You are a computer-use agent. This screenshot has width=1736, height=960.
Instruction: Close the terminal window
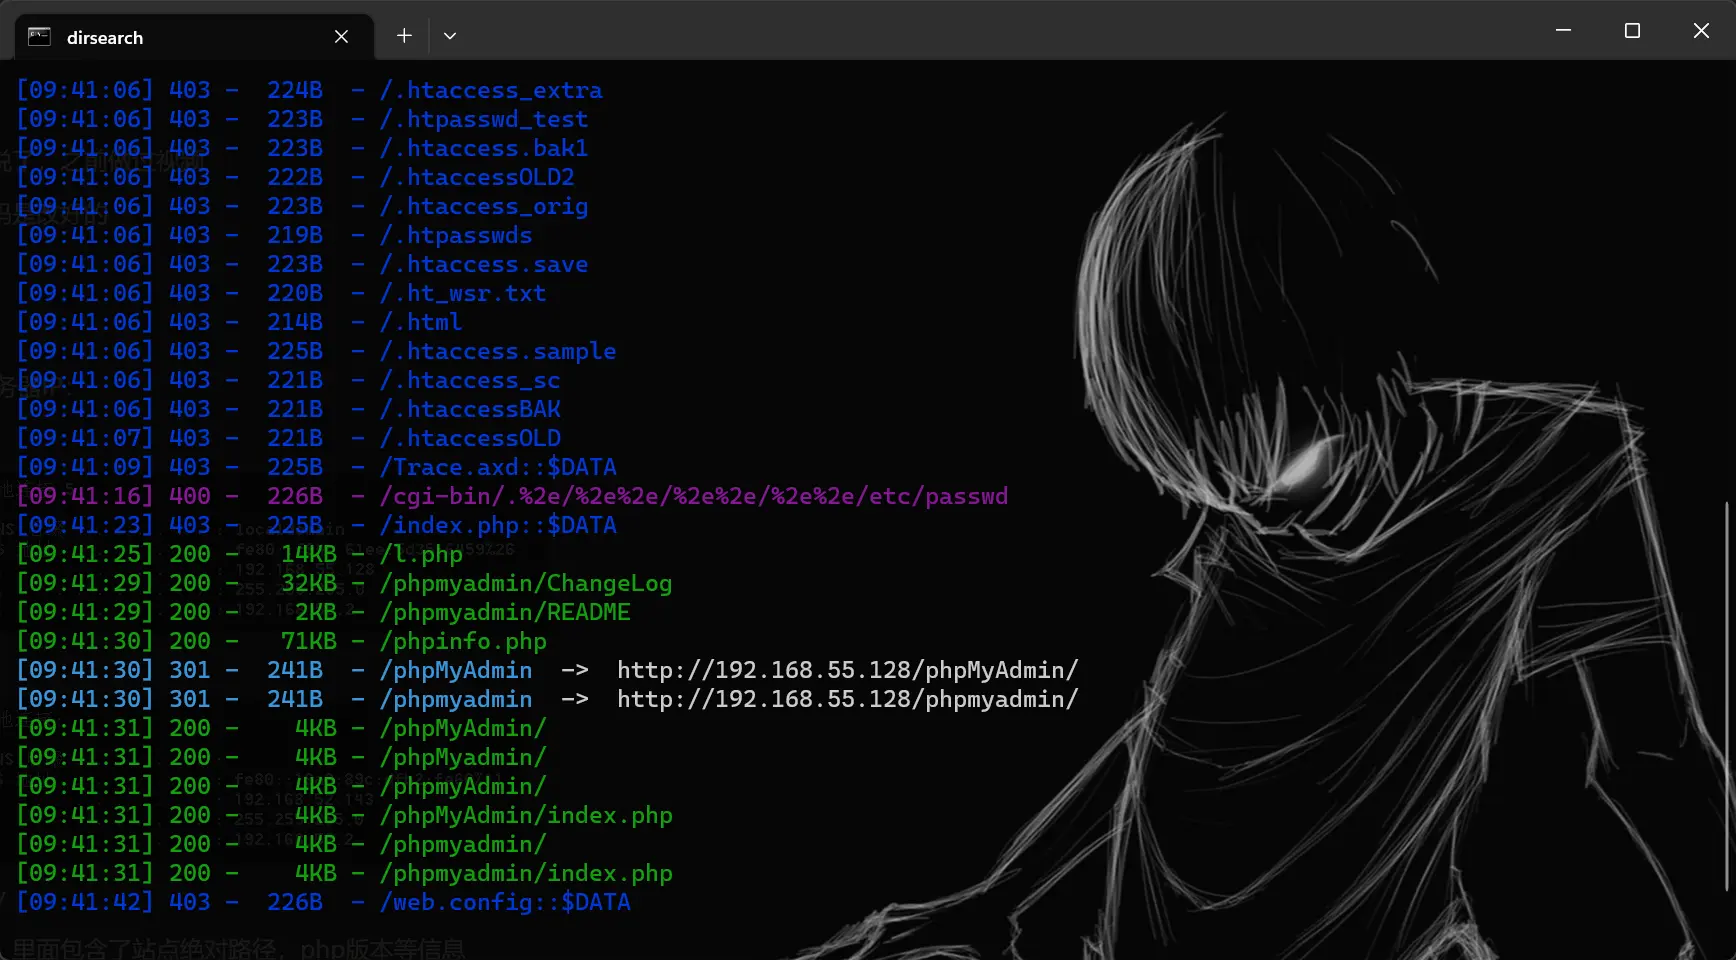tap(1701, 31)
